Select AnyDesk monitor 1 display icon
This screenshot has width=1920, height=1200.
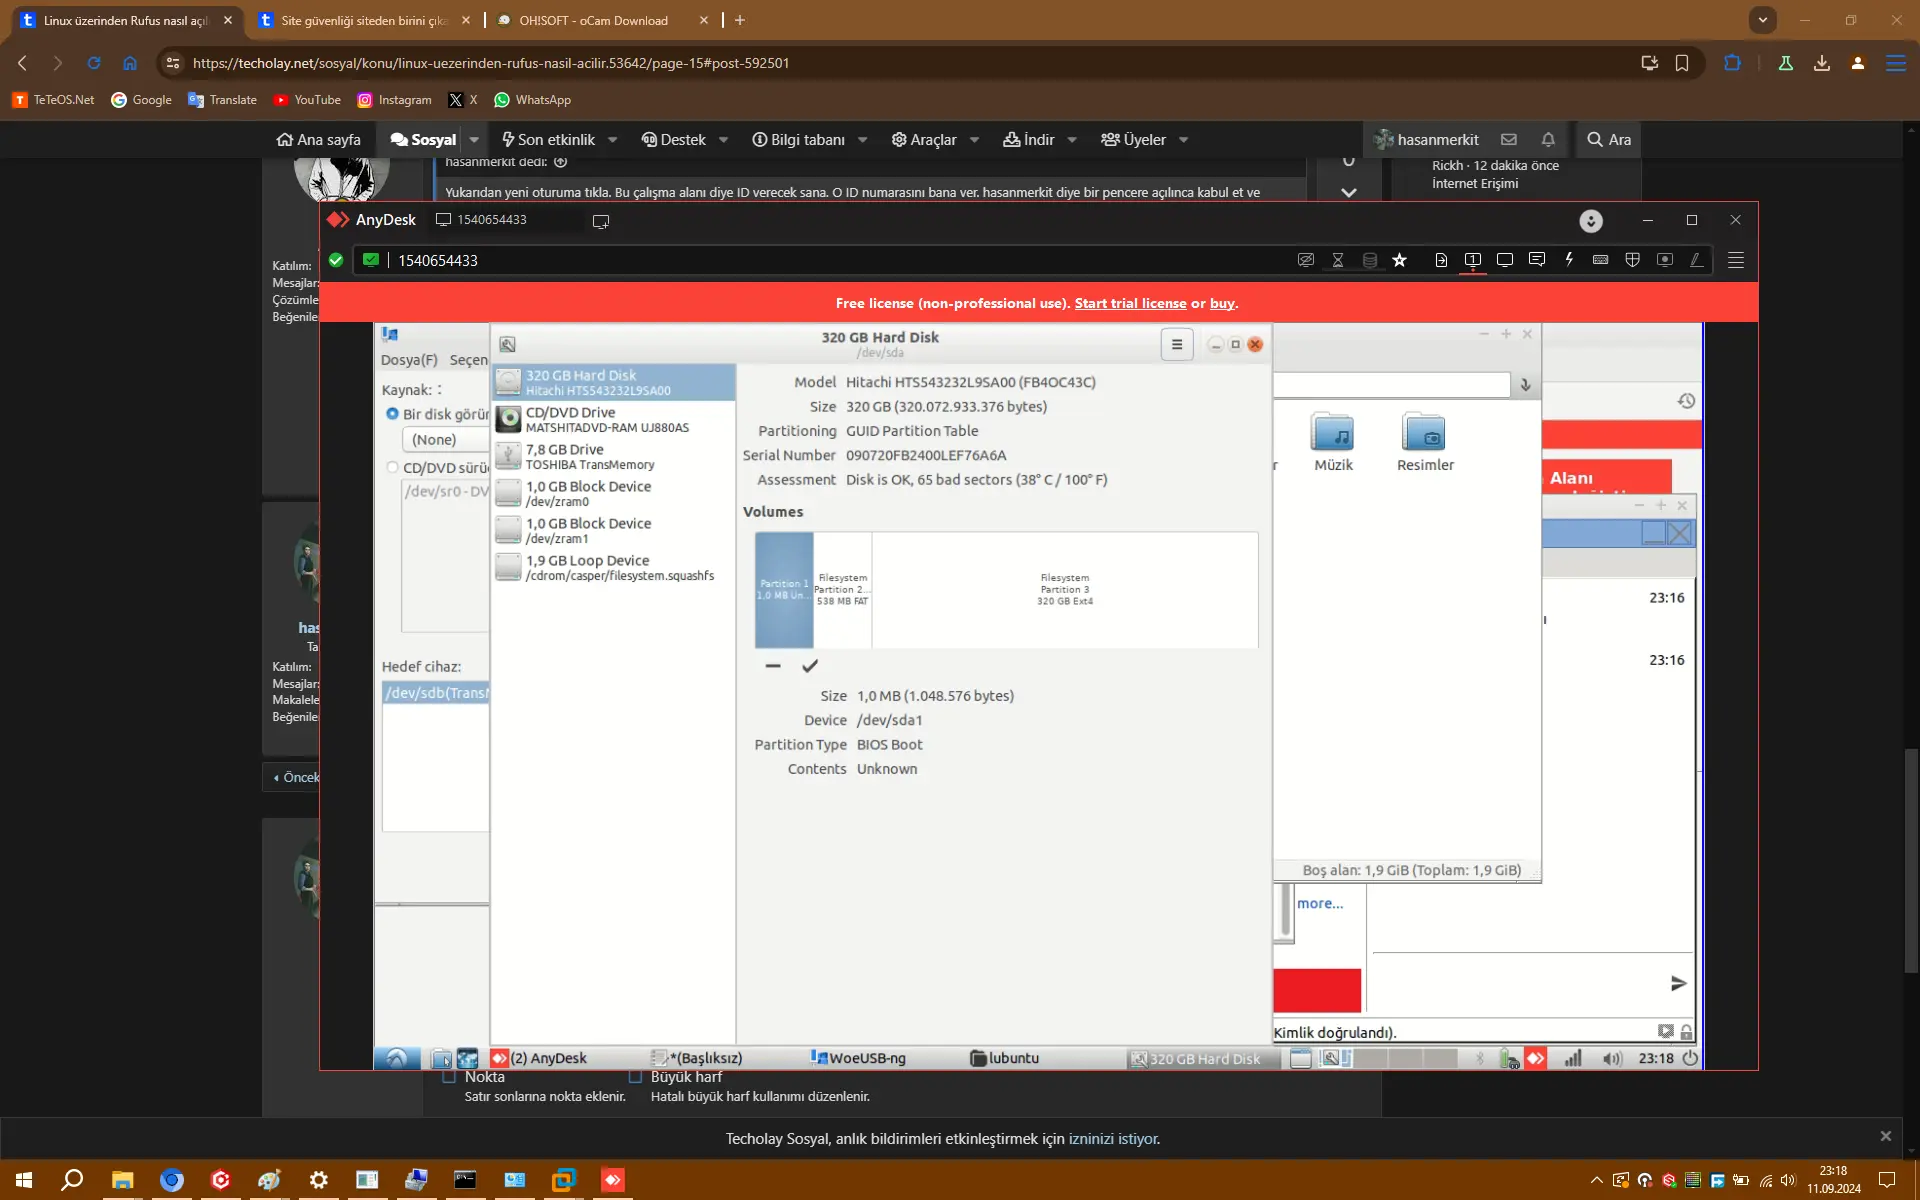point(1473,260)
